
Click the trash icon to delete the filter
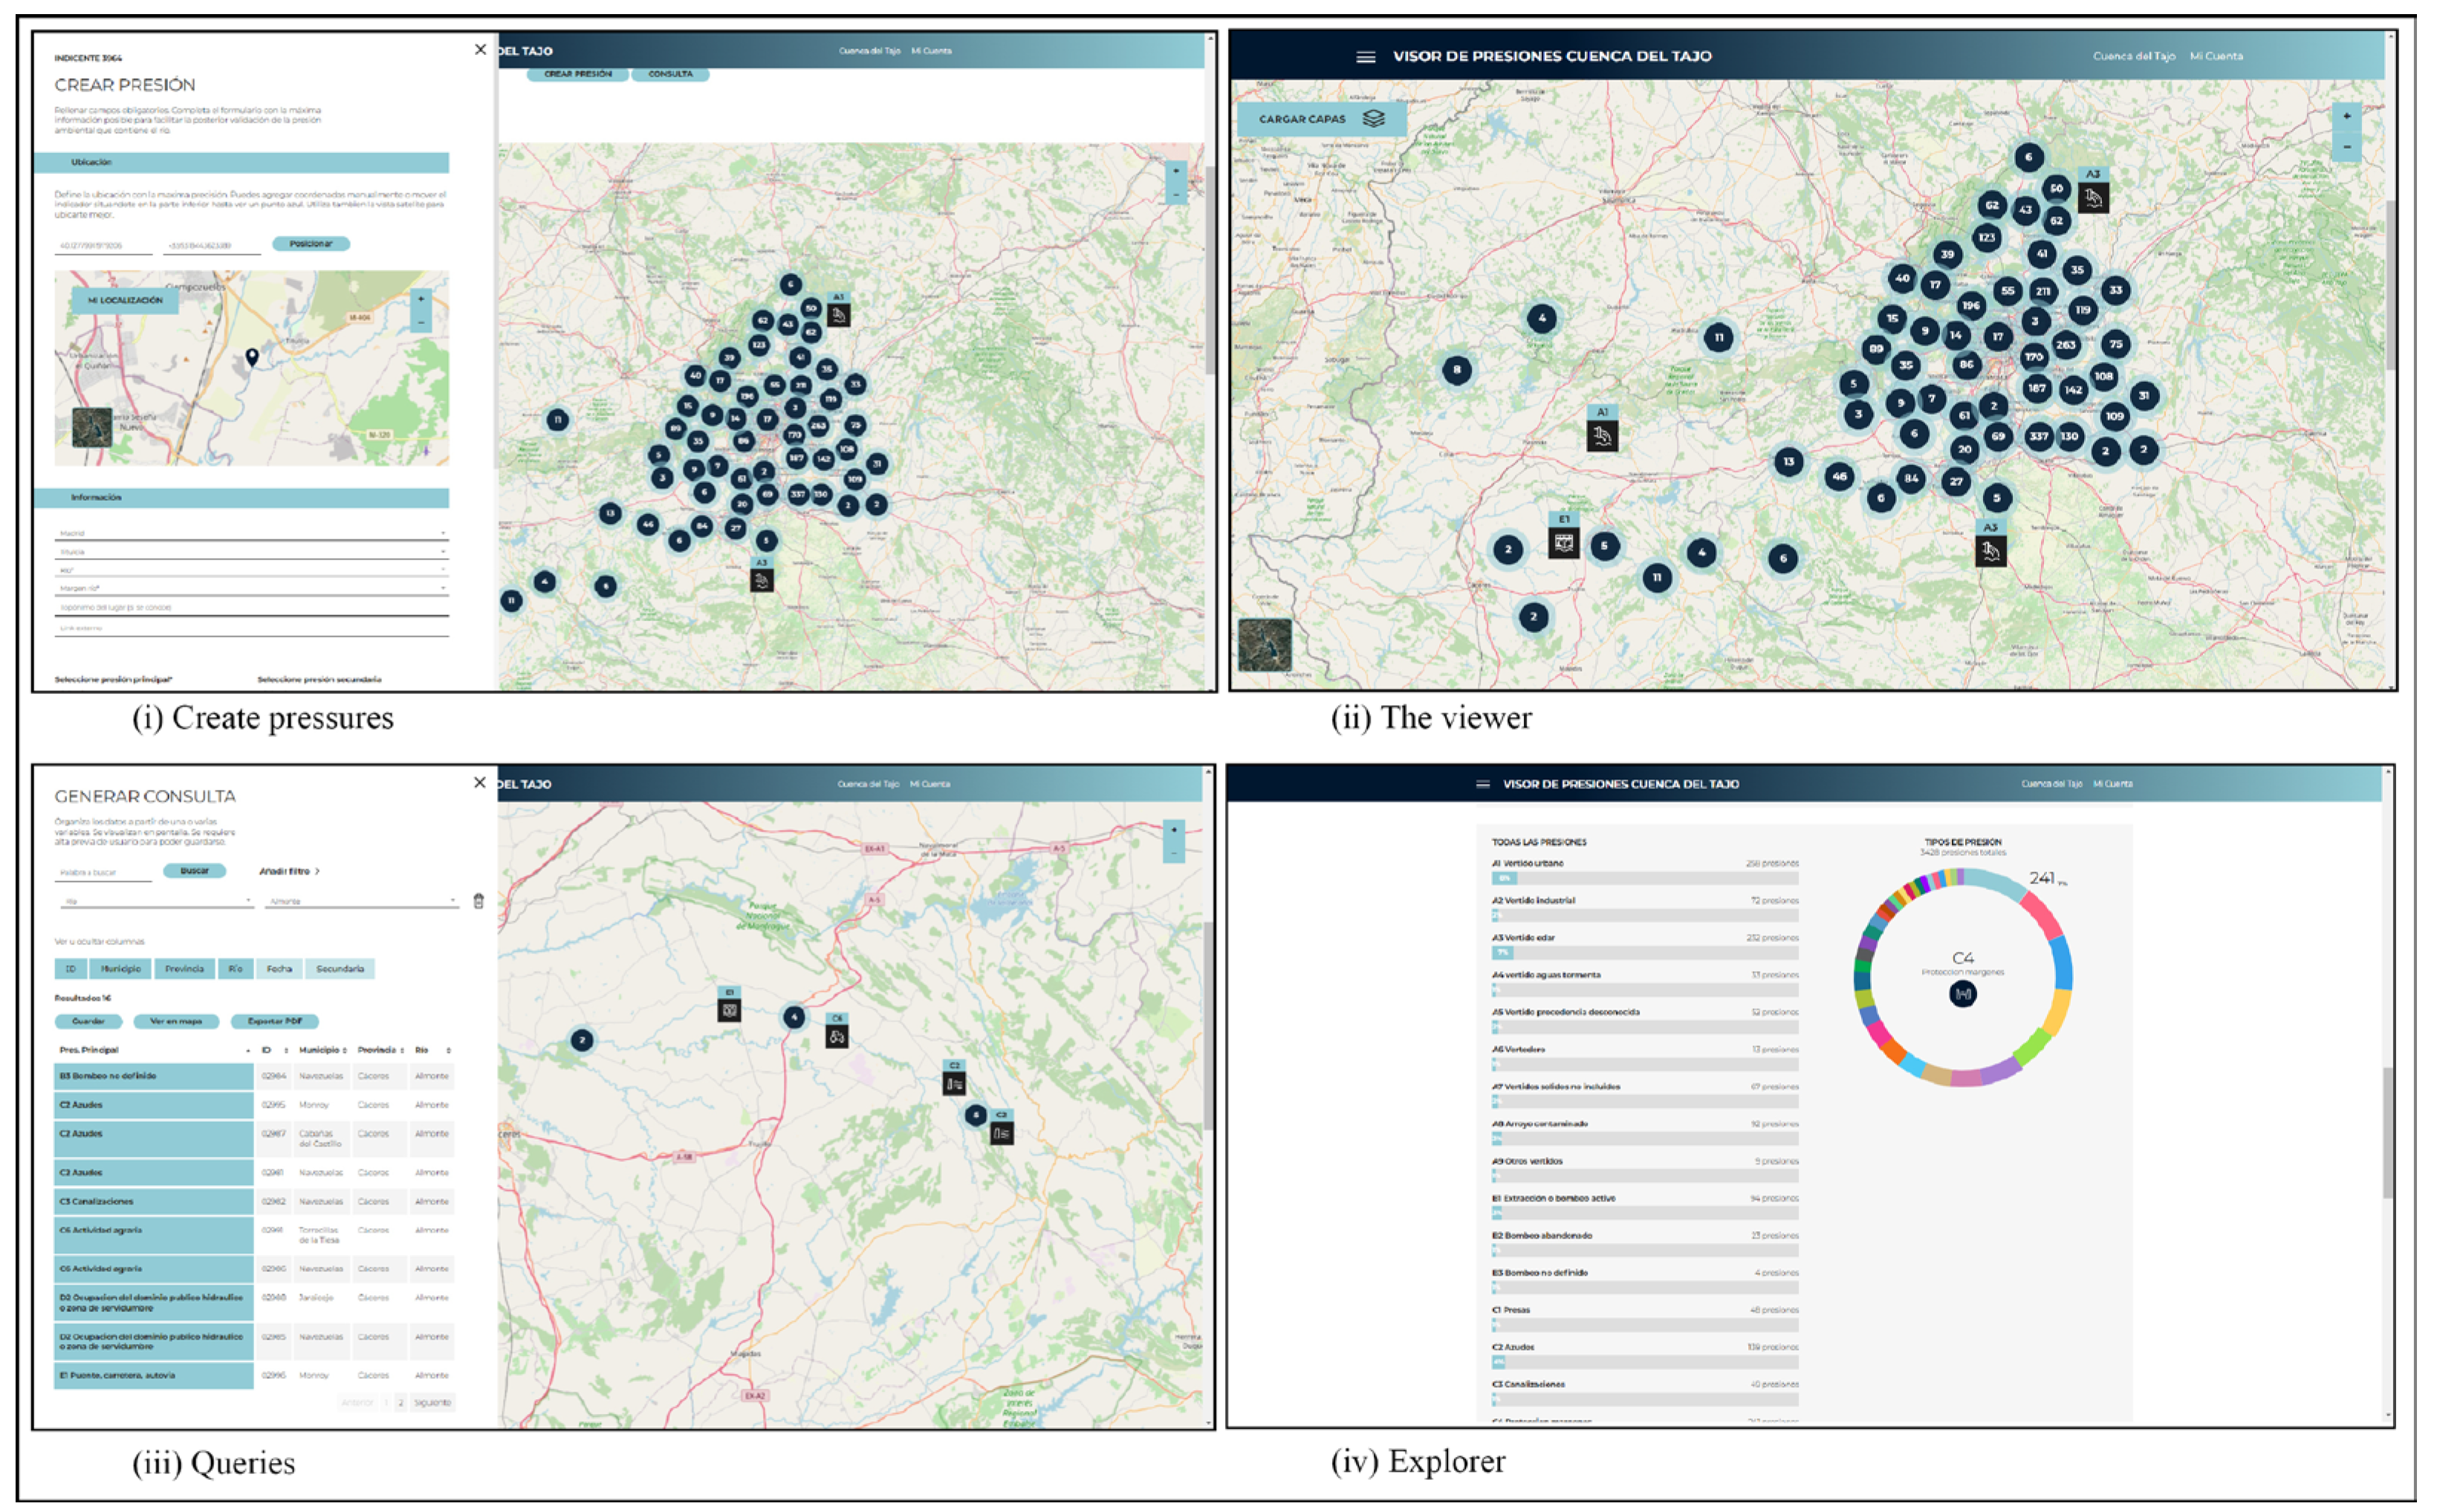point(479,901)
